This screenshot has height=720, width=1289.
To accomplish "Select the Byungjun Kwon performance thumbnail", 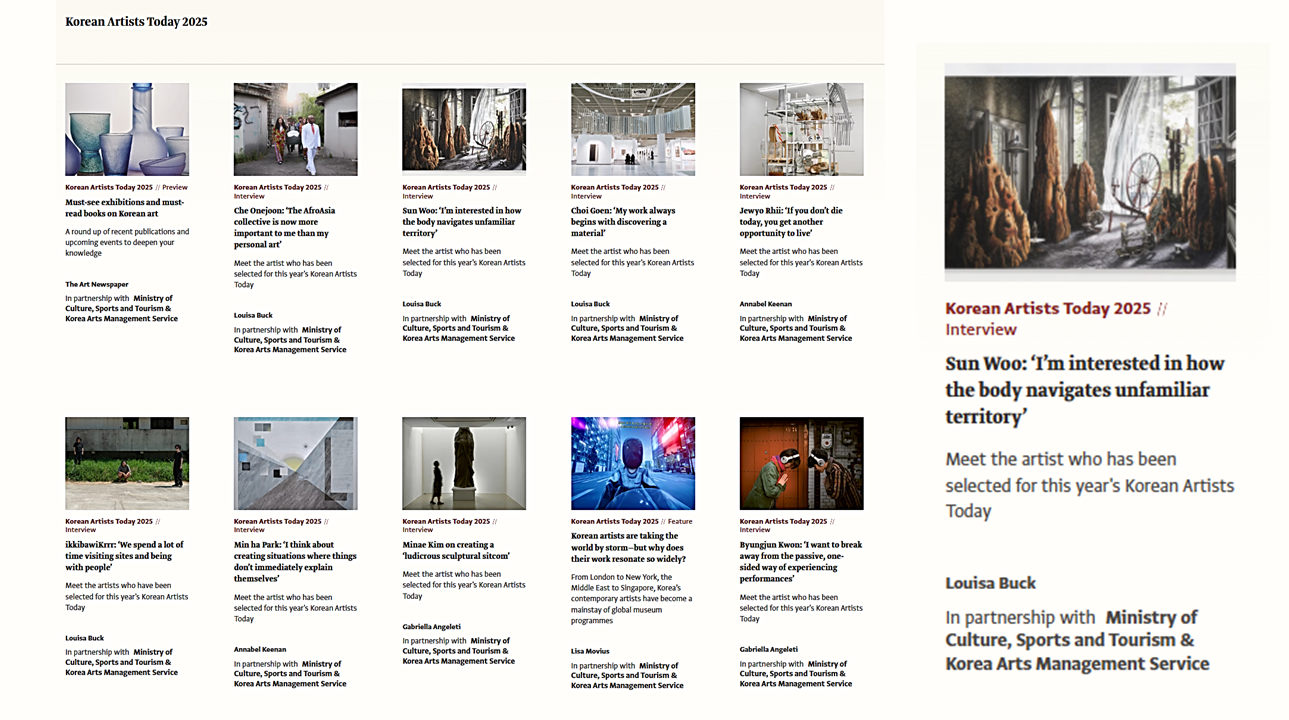I will pos(801,463).
